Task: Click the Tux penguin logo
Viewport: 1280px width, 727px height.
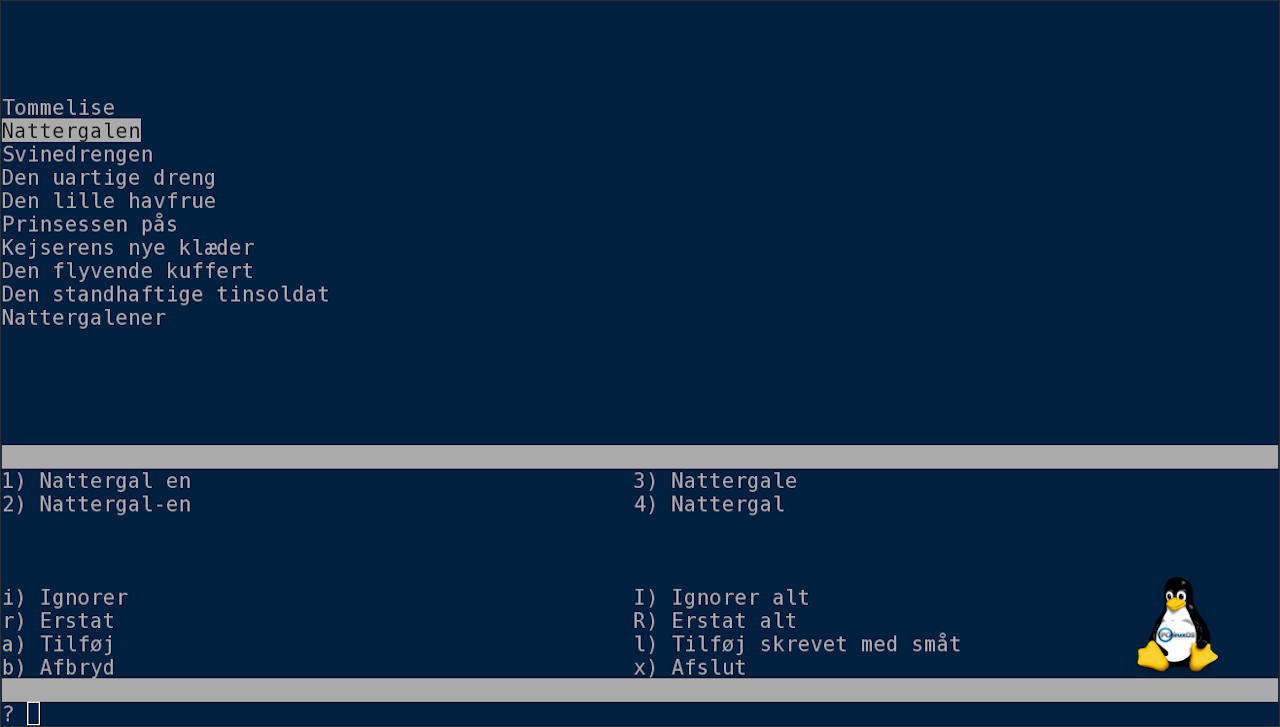Action: pyautogui.click(x=1178, y=625)
